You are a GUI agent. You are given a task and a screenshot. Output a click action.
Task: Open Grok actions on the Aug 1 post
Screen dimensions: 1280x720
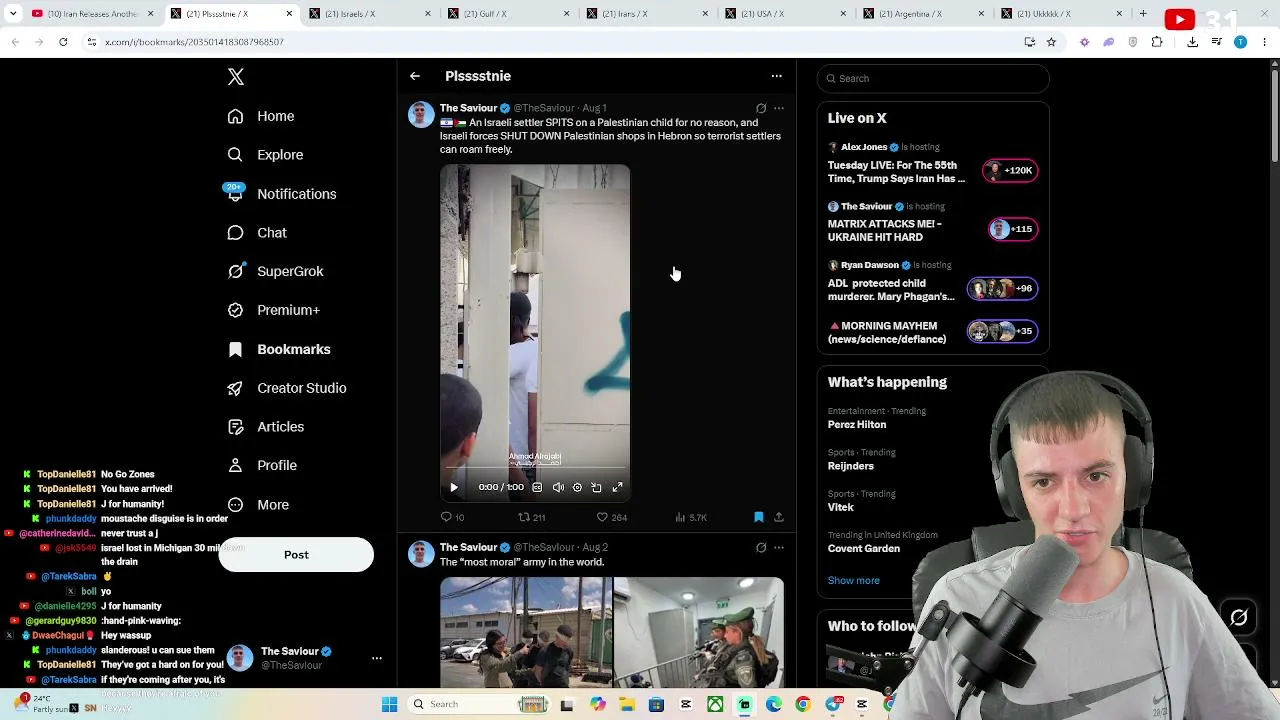point(761,108)
